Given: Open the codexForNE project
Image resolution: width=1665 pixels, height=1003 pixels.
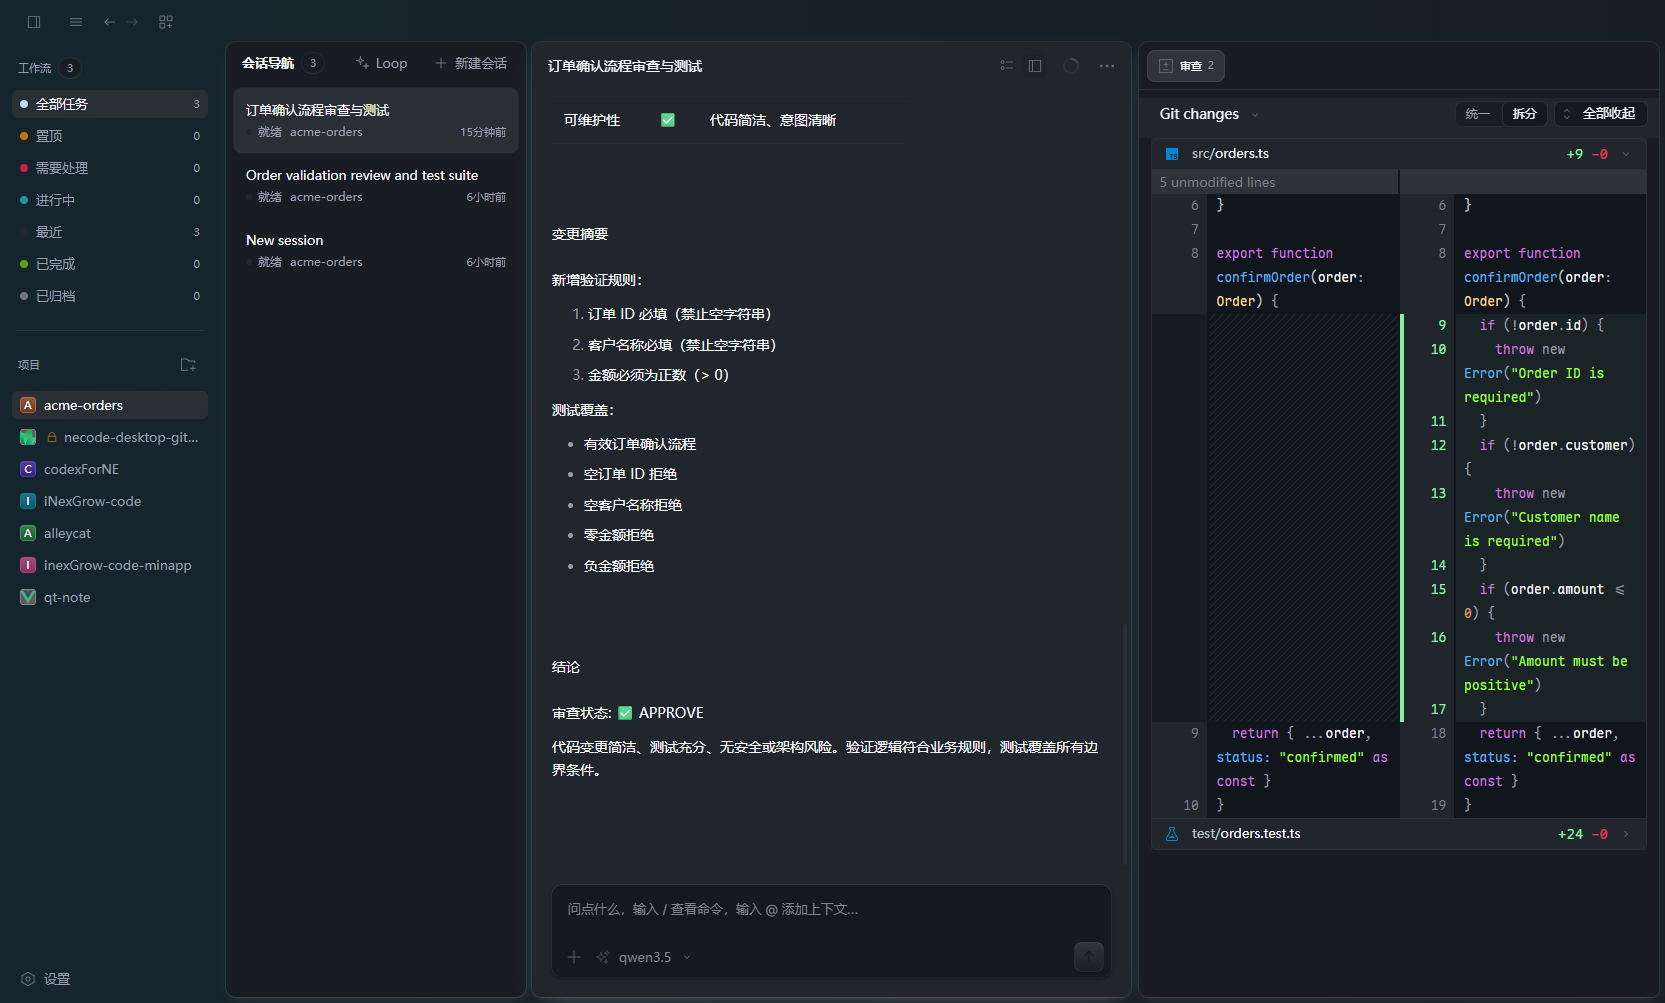Looking at the screenshot, I should 110,469.
